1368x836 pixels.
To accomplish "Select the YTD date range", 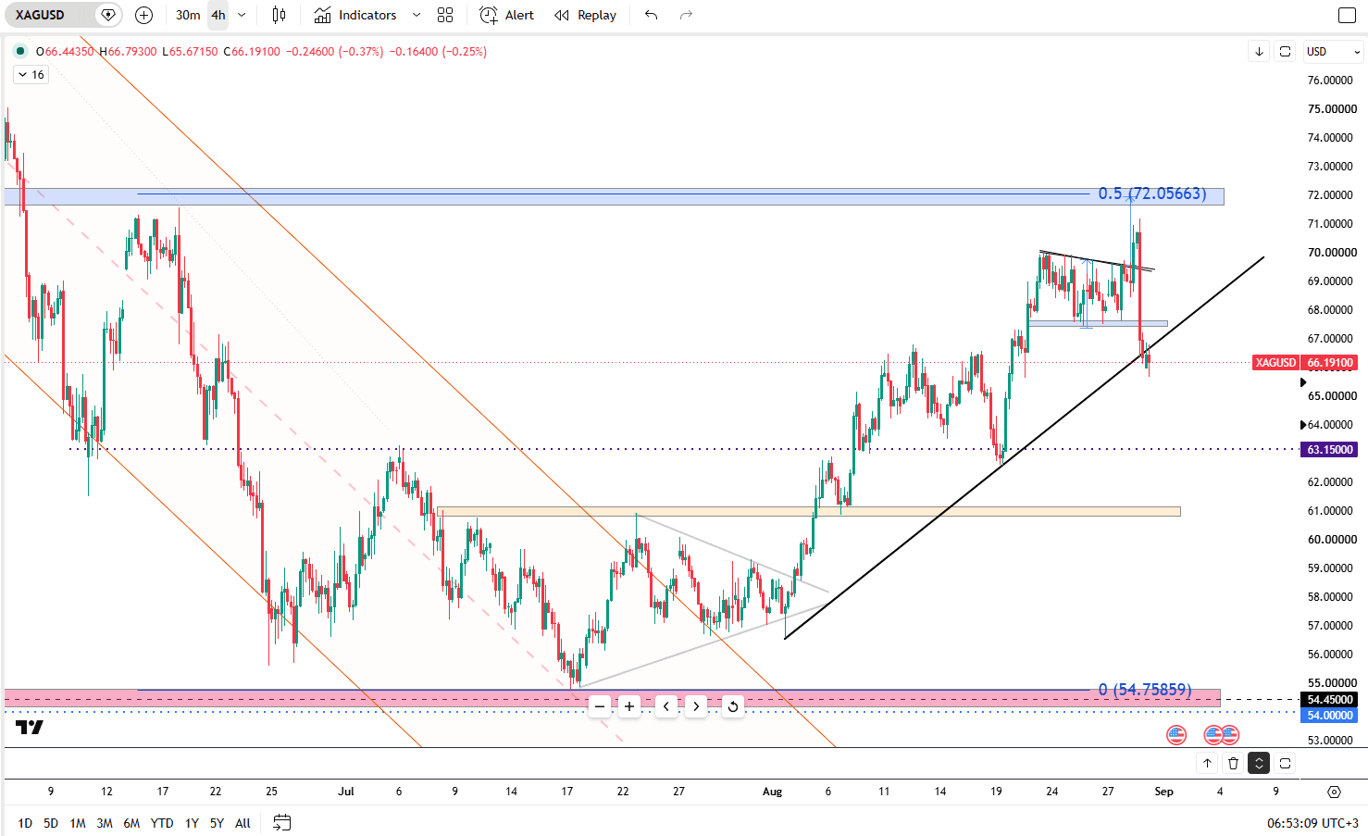I will coord(162,823).
